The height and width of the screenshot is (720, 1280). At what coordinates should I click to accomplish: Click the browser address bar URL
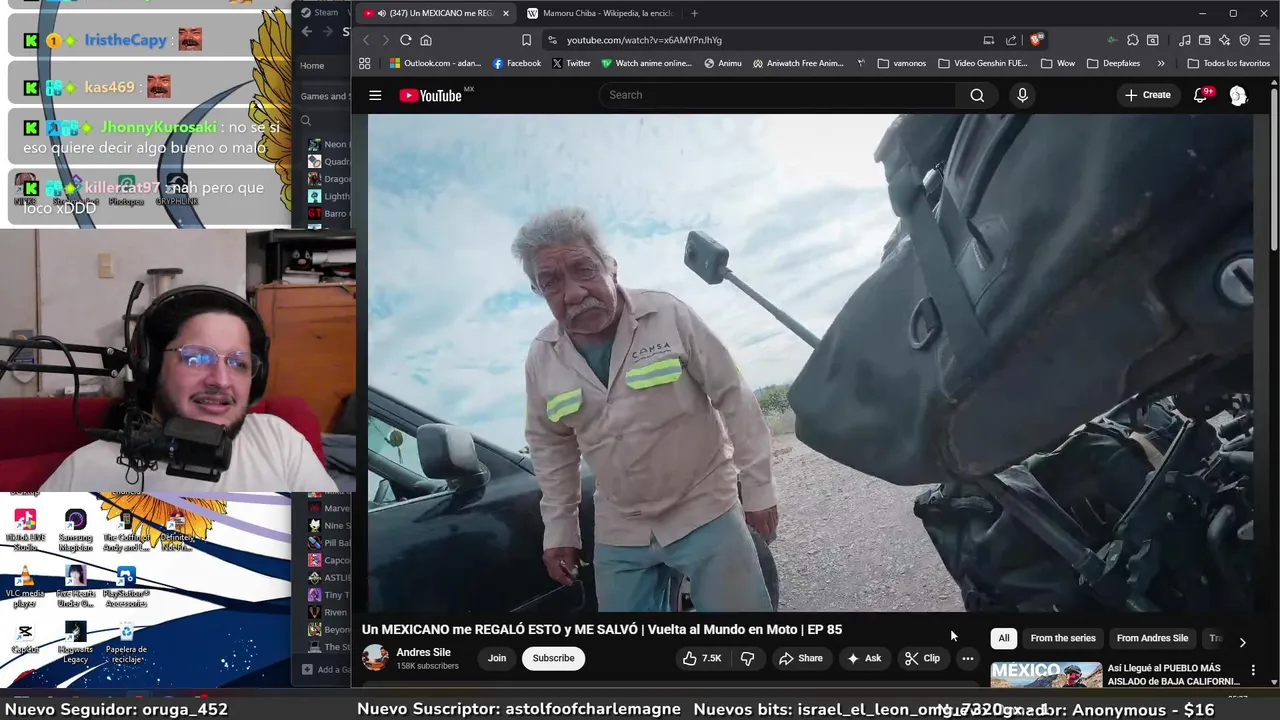pyautogui.click(x=644, y=40)
